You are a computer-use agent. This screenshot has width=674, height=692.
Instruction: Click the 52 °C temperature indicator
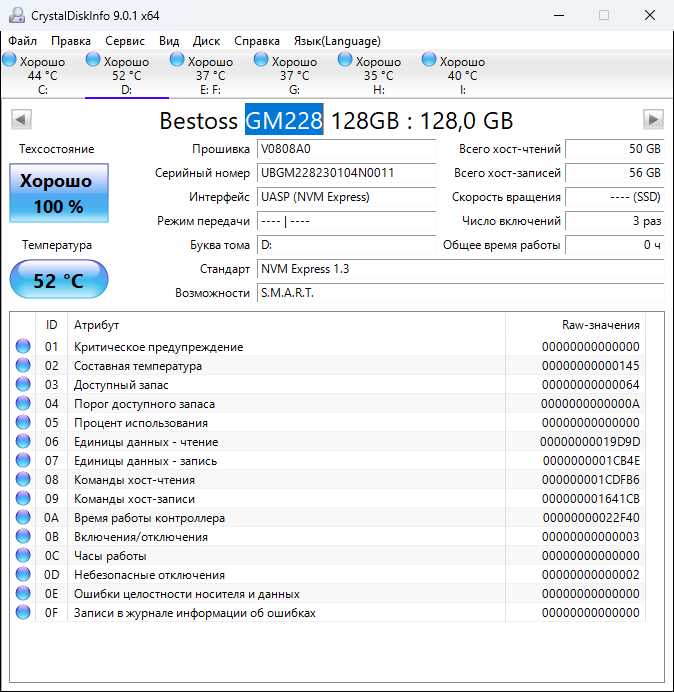[x=58, y=280]
